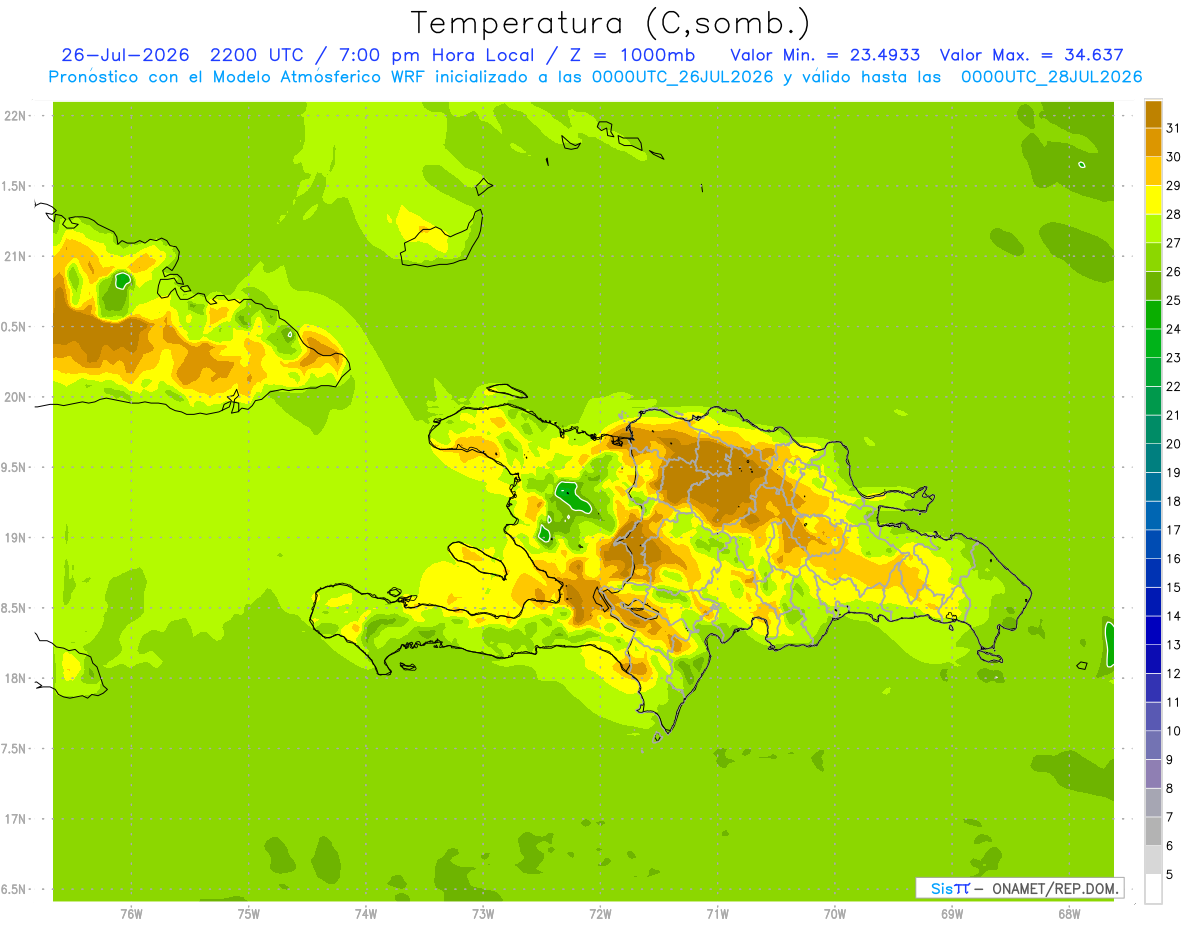
Task: Click colorbar label '20'
Action: (x=1173, y=444)
